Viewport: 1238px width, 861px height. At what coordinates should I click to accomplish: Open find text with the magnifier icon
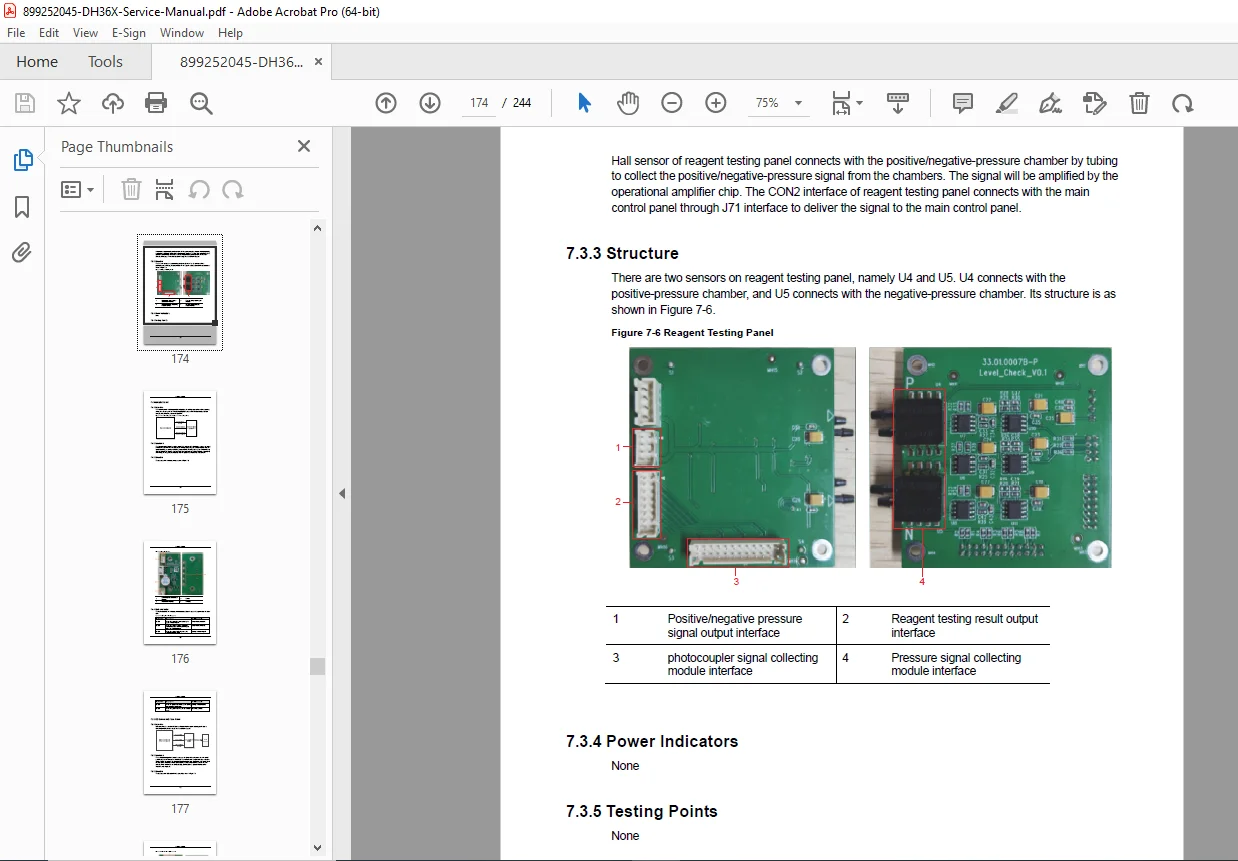(201, 103)
